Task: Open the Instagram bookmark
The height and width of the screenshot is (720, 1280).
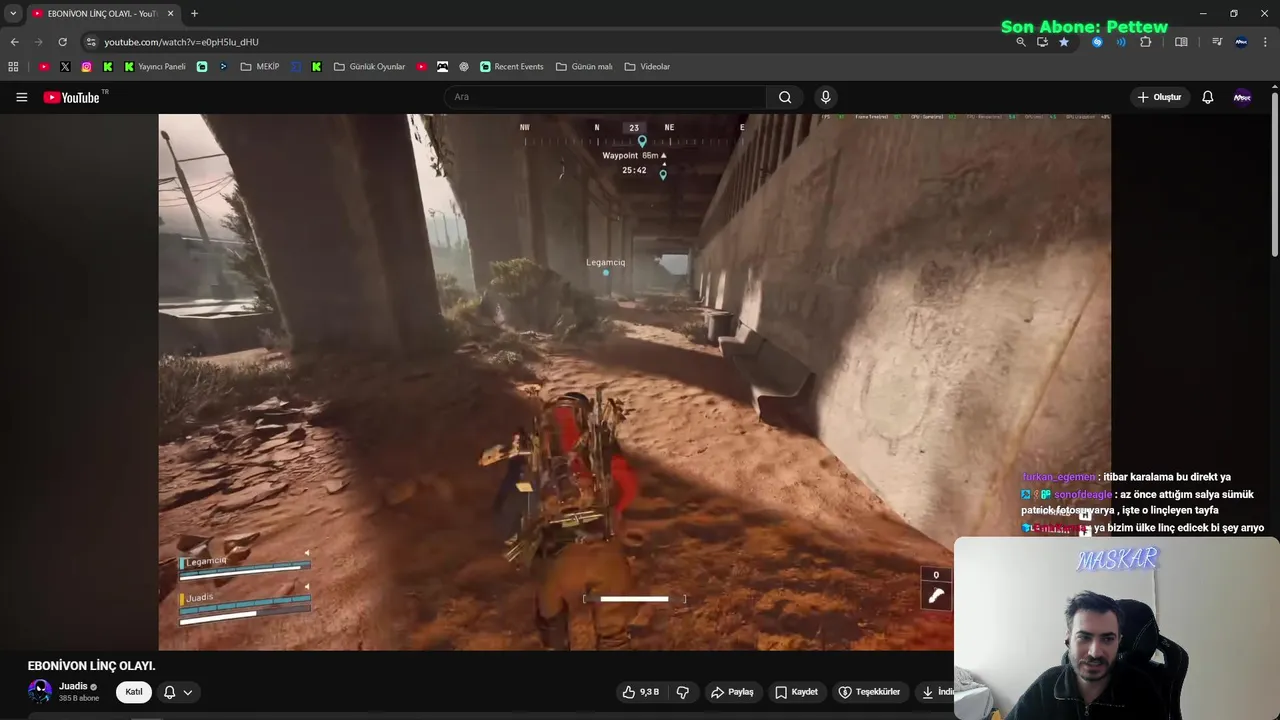Action: [x=87, y=67]
